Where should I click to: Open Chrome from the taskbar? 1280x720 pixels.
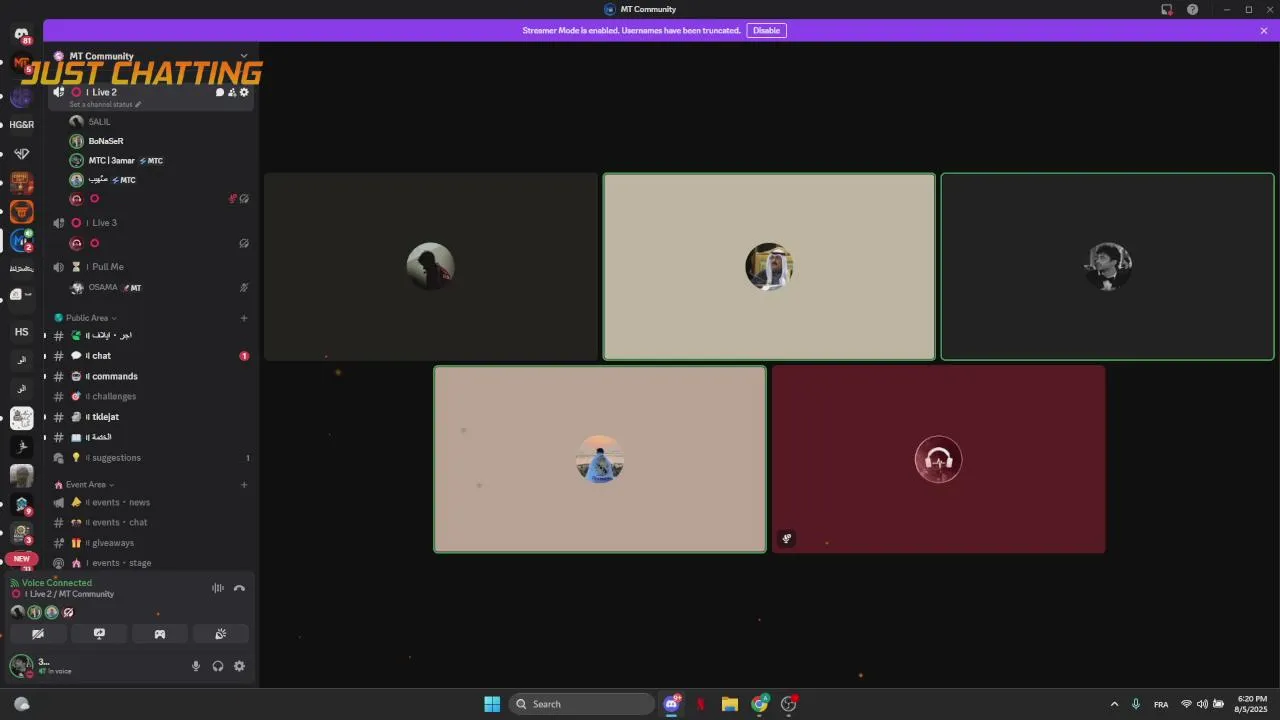pyautogui.click(x=760, y=704)
